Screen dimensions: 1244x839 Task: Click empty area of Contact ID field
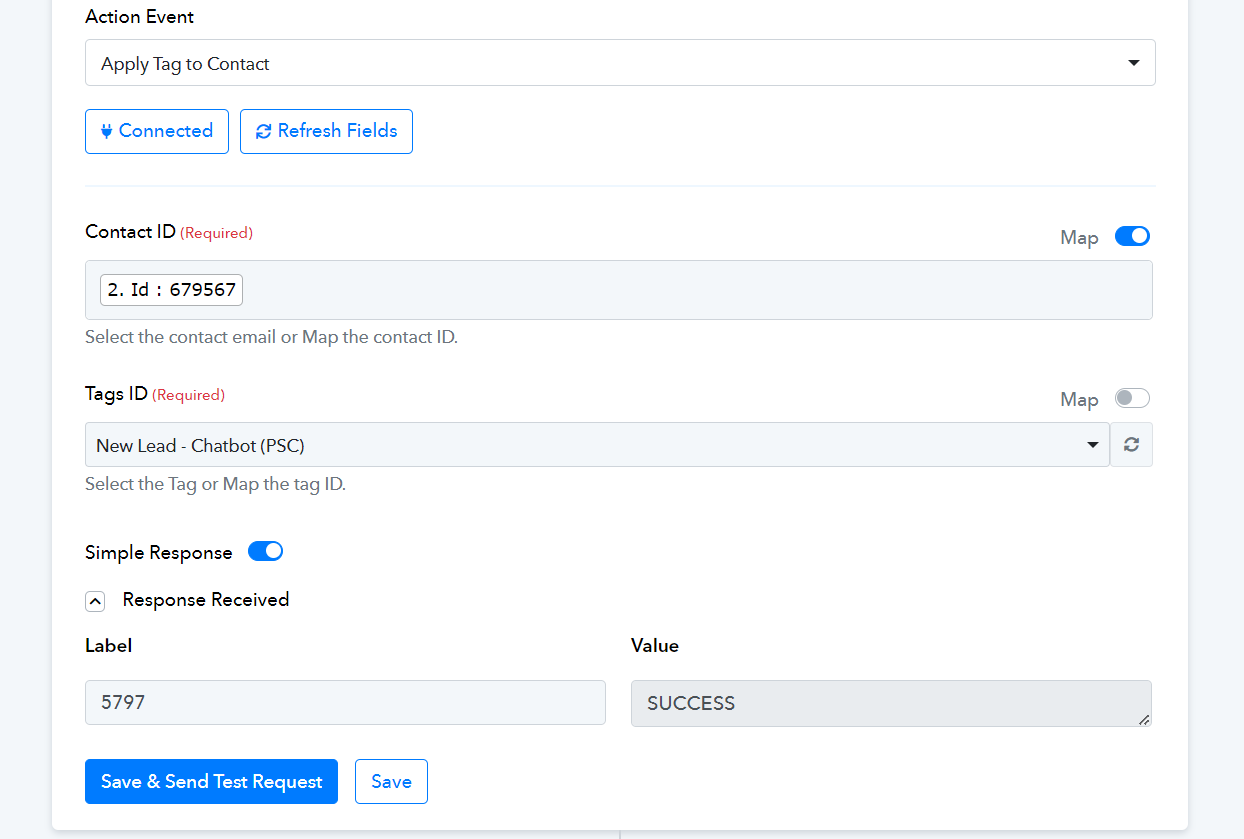tap(700, 290)
